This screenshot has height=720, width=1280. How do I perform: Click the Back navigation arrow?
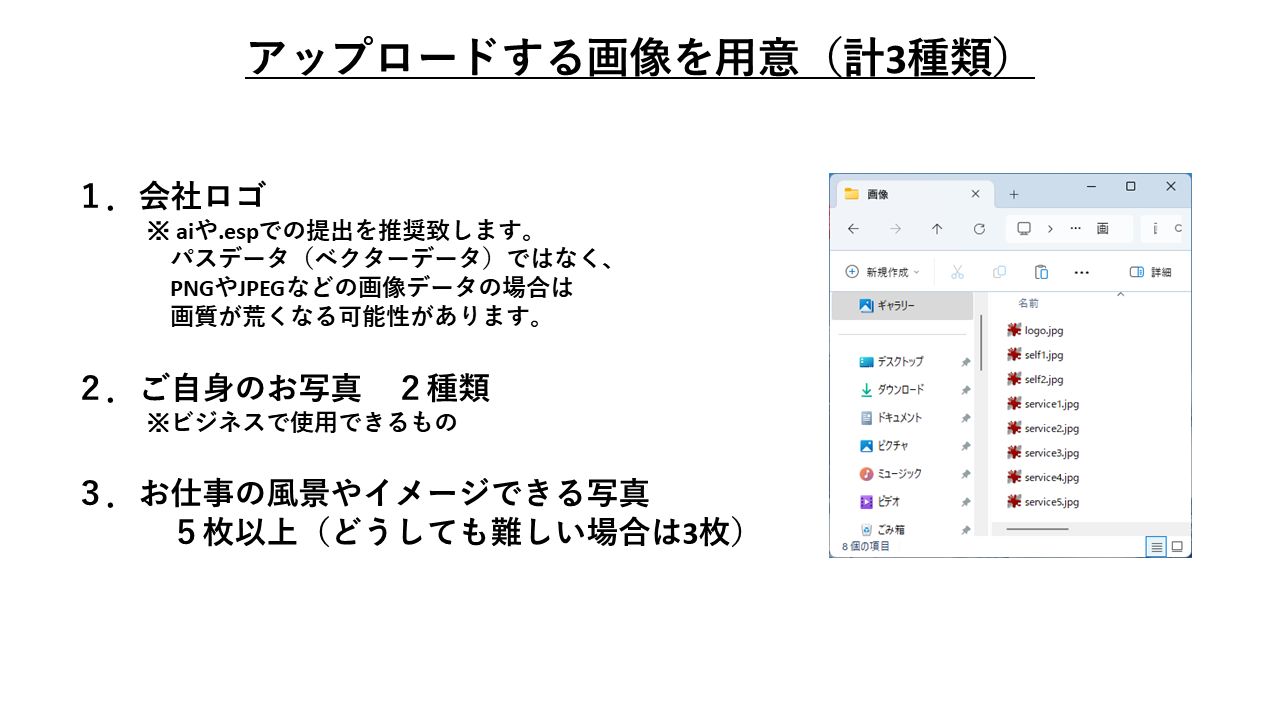tap(853, 229)
